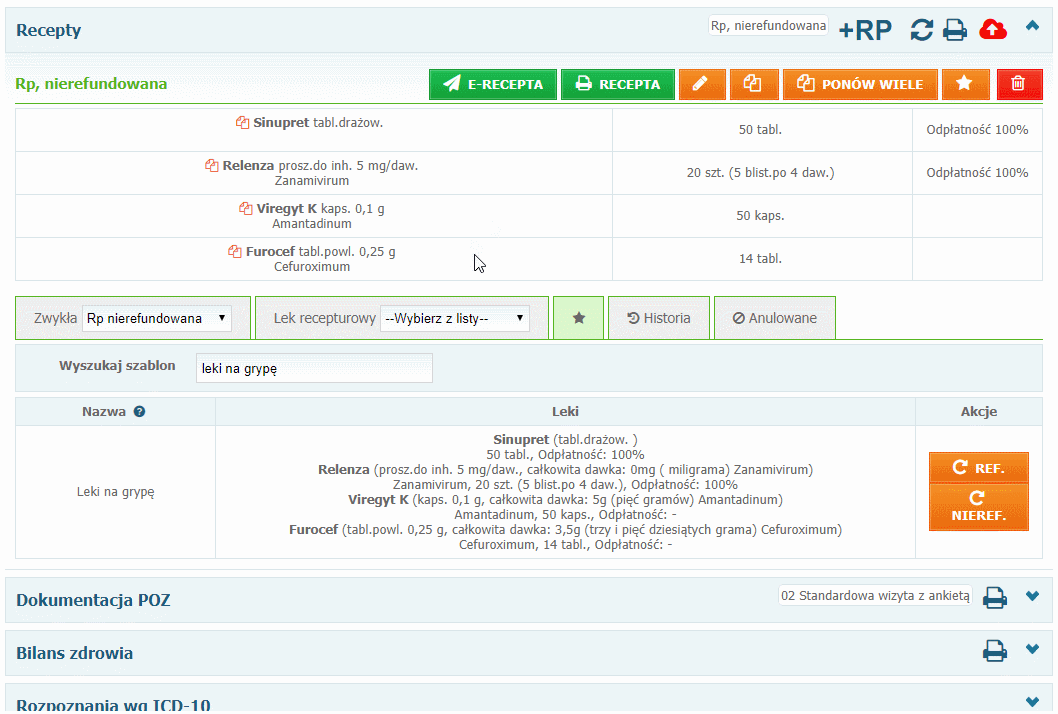
Task: Click the red cloud upload icon
Action: [x=993, y=30]
